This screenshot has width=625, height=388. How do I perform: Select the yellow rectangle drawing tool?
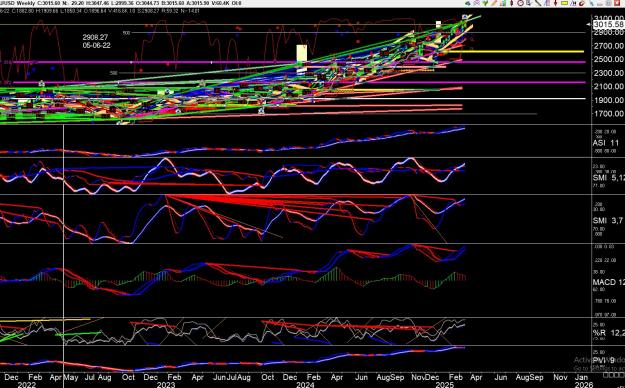click(564, 3)
